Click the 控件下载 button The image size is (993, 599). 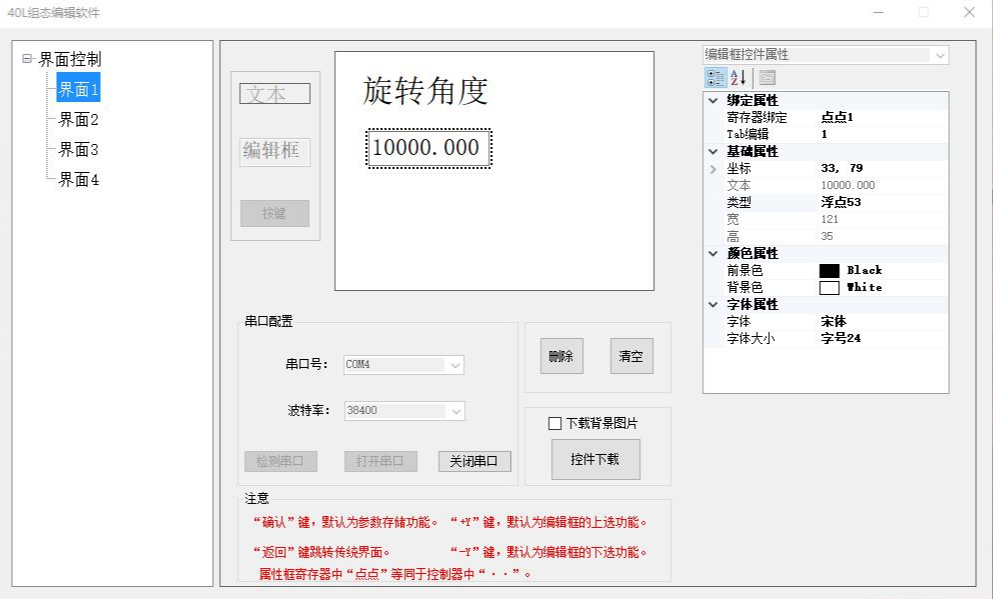tap(595, 460)
